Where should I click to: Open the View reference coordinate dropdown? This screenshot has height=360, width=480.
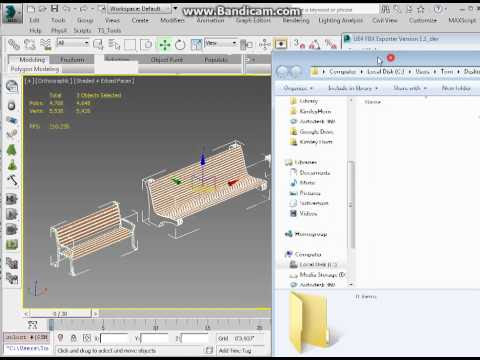[x=221, y=43]
